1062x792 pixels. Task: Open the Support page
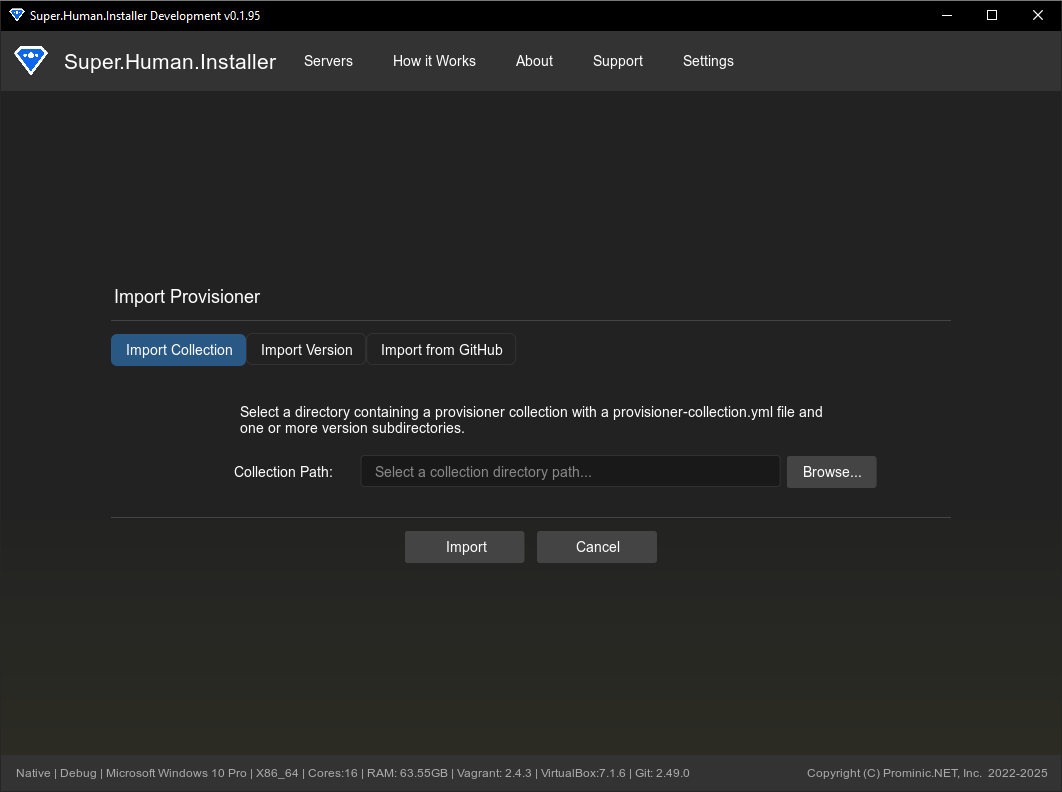pos(617,61)
